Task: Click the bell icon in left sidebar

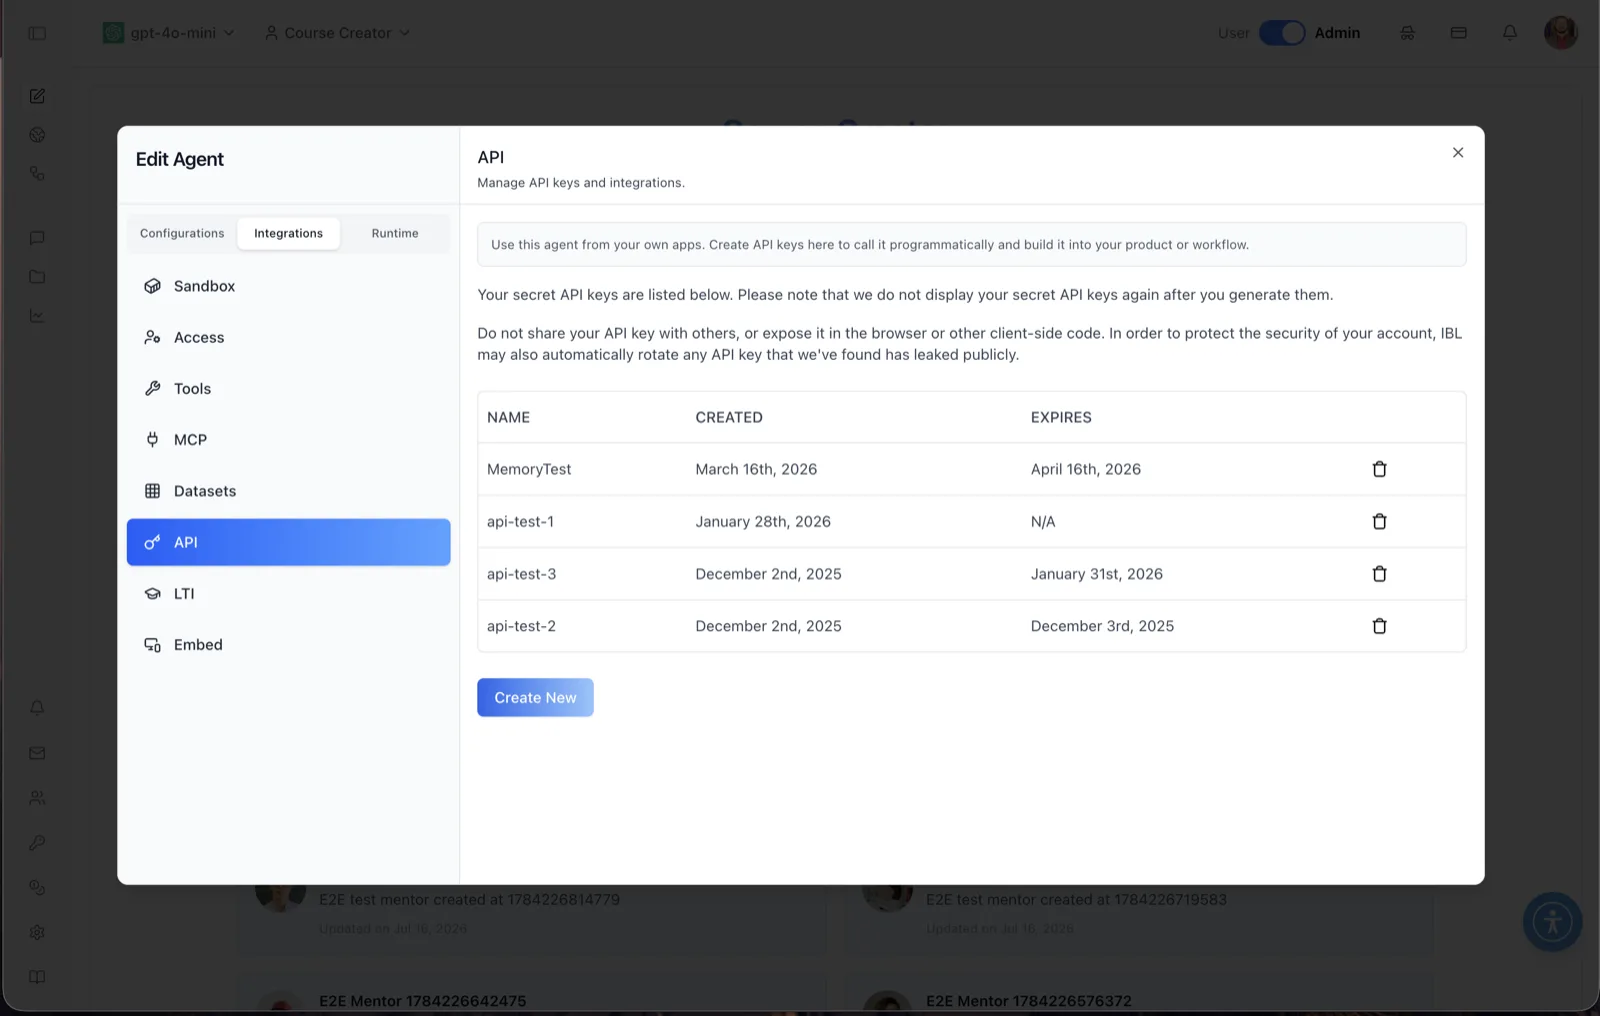Action: [37, 708]
